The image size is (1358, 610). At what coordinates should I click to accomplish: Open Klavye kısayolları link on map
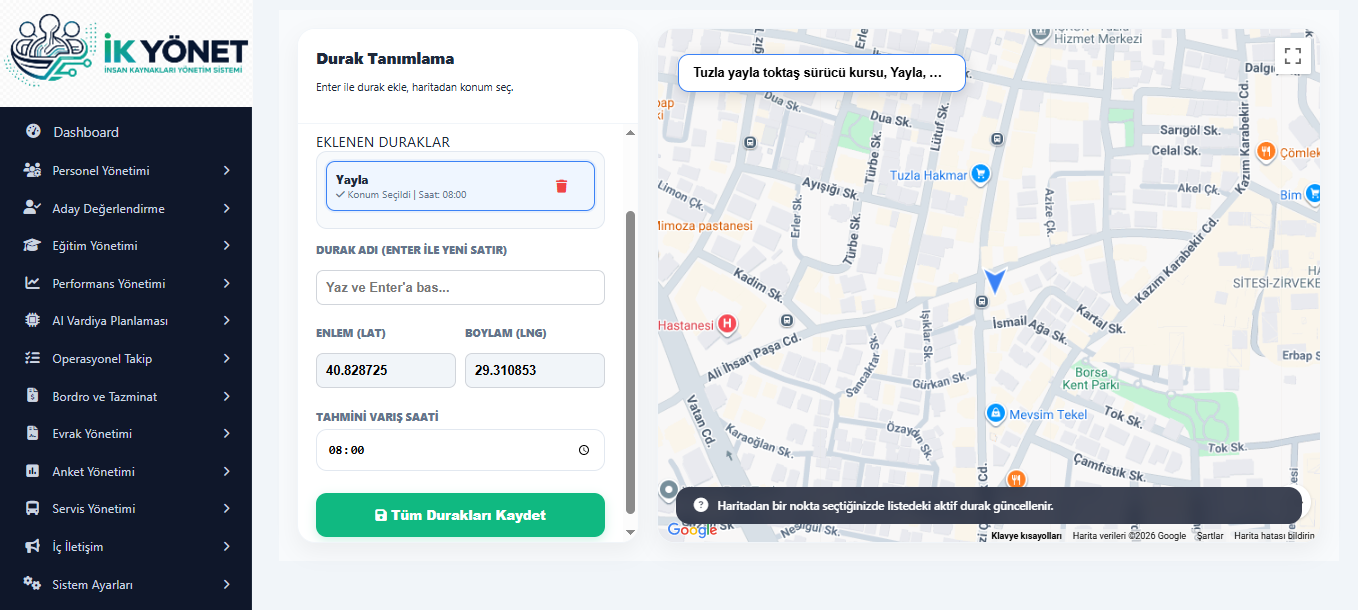pyautogui.click(x=1026, y=536)
